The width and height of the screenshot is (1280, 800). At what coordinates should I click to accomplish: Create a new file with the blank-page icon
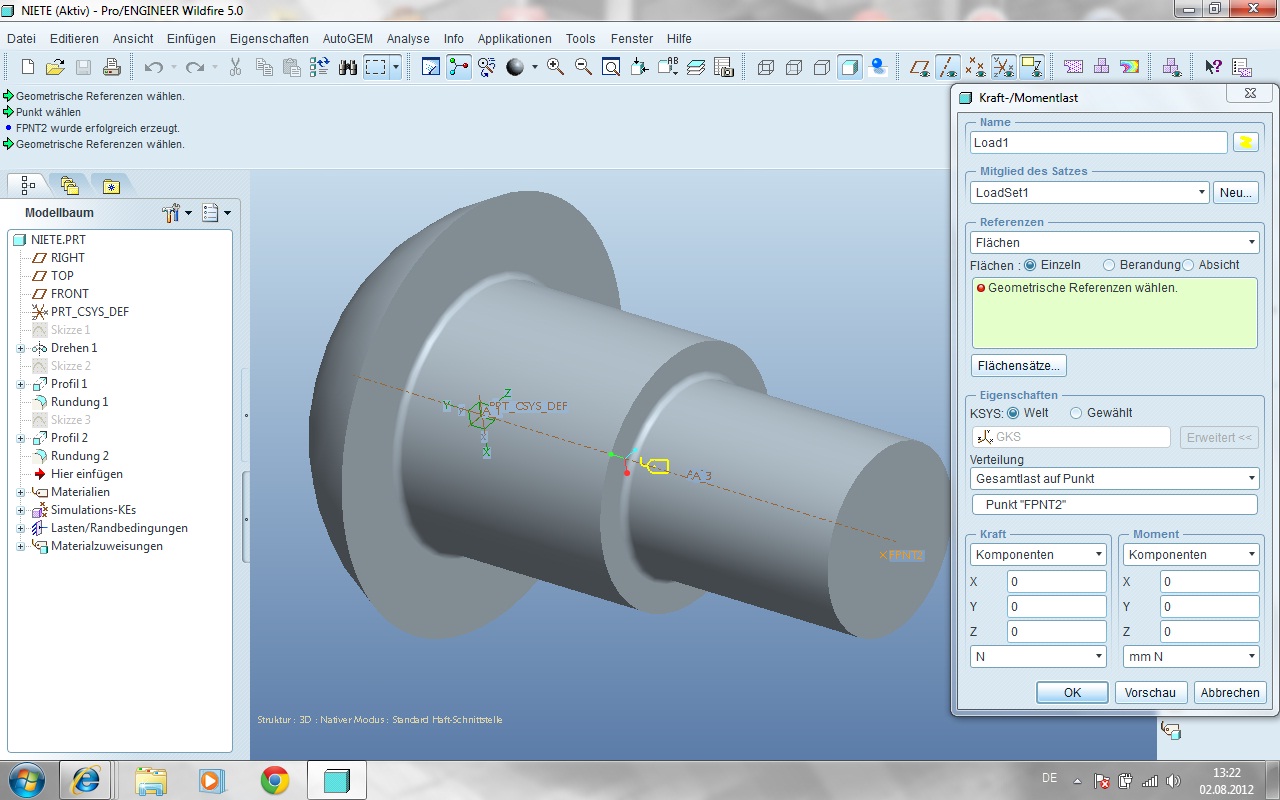(28, 67)
